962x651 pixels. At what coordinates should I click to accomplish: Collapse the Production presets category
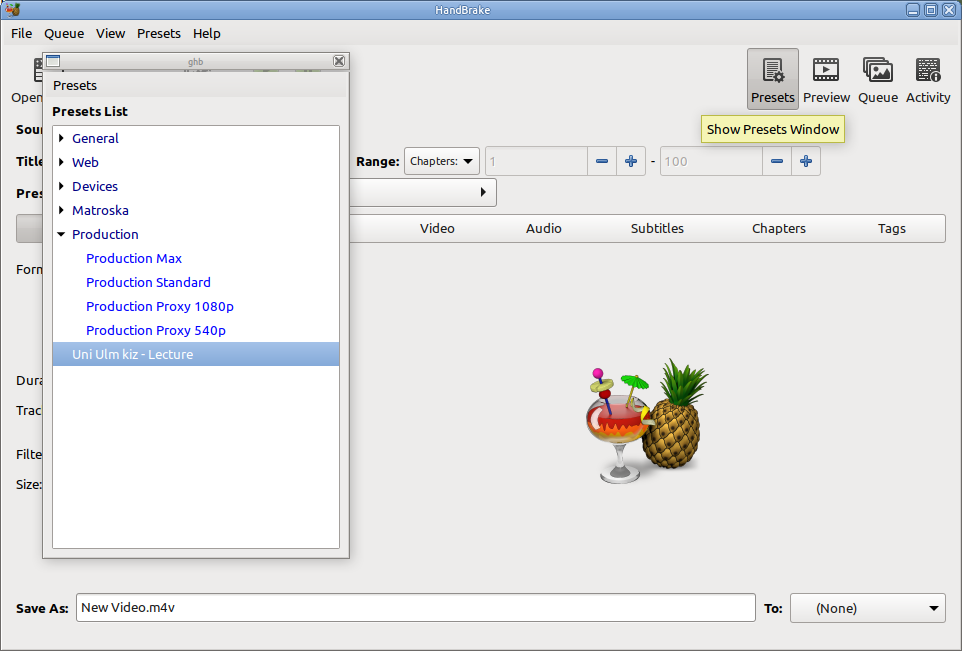(x=62, y=234)
